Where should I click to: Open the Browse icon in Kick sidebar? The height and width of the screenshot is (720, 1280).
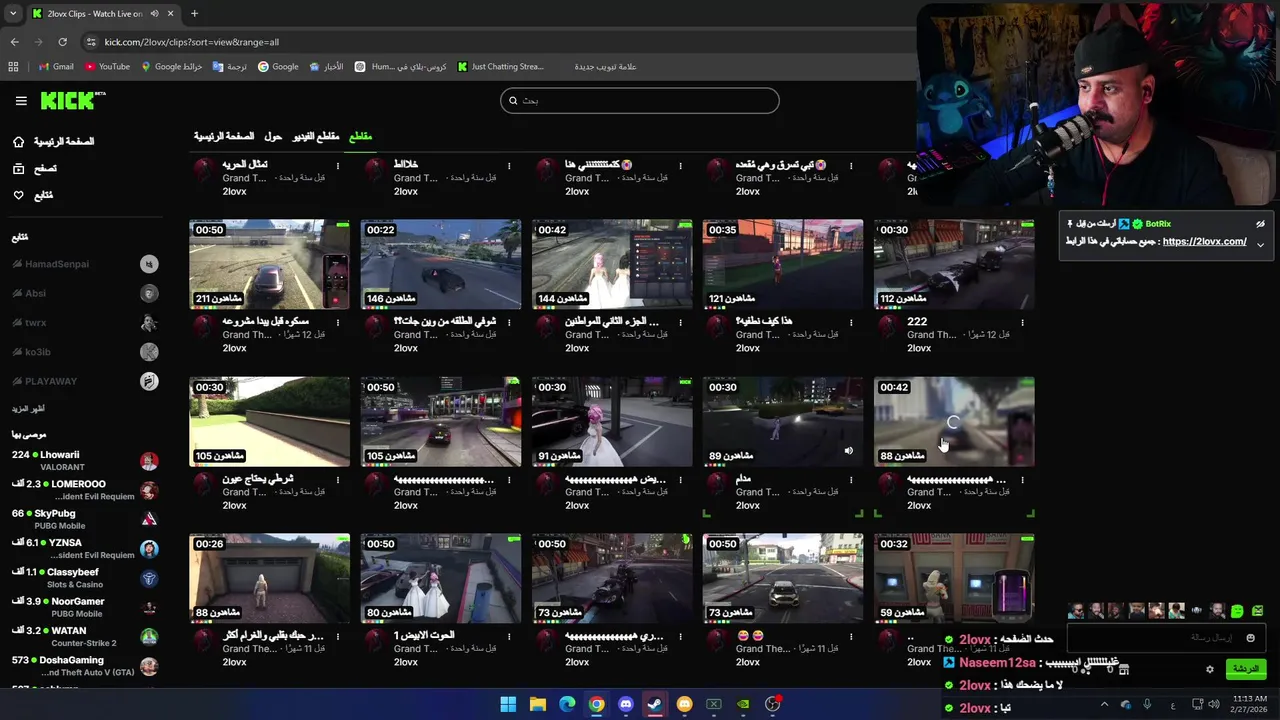coord(18,169)
